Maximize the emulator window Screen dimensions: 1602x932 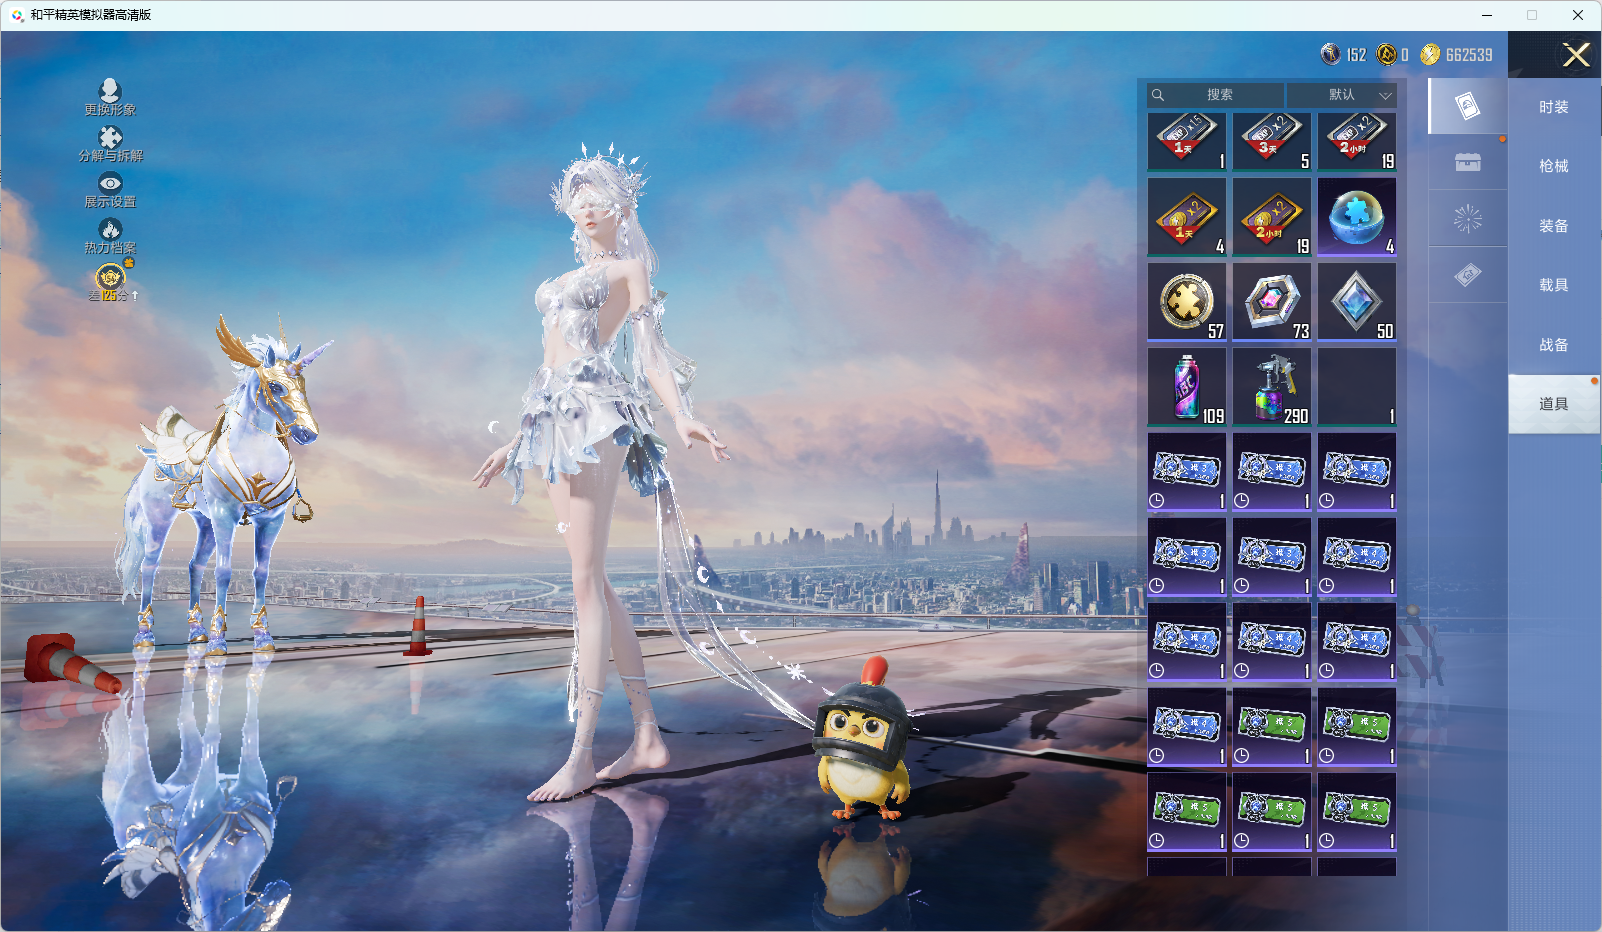(x=1532, y=15)
